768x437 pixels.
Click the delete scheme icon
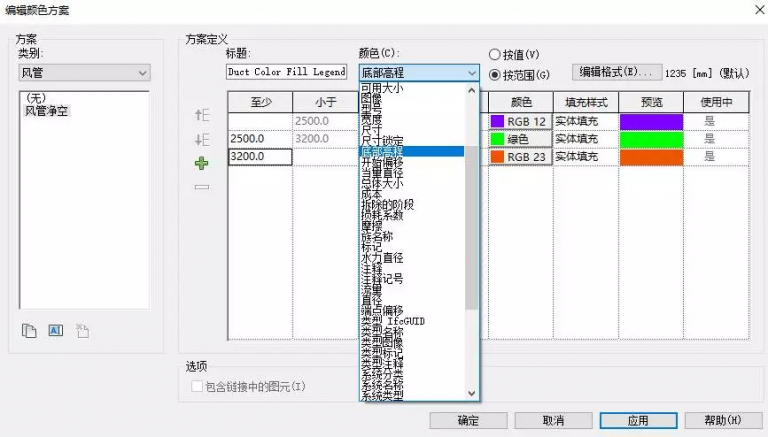[82, 331]
